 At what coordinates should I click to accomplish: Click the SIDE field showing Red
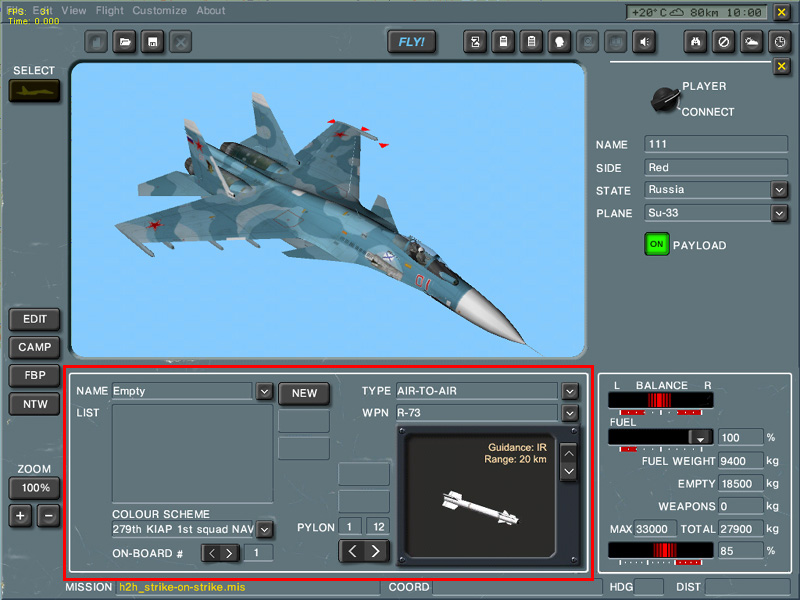point(716,167)
